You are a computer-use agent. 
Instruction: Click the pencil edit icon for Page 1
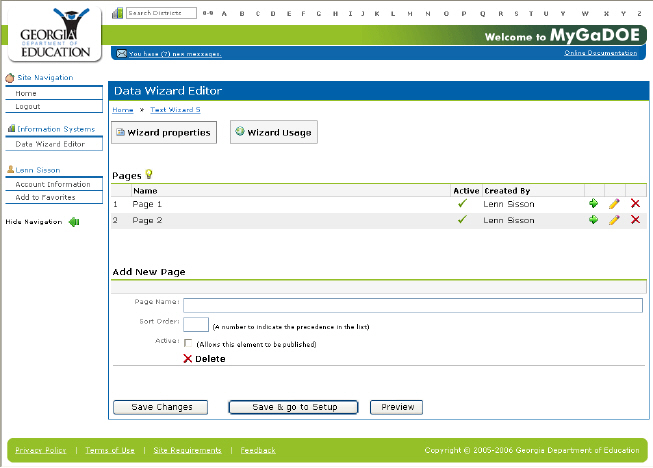614,204
